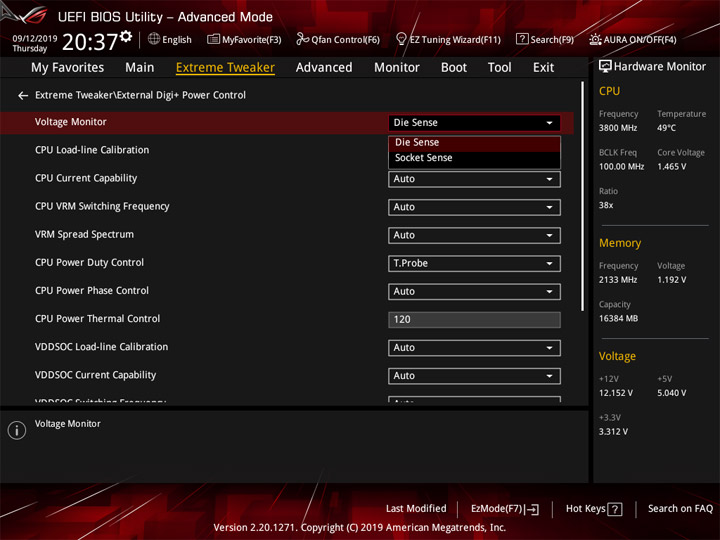Click the 16384 MB capacity value
Screen dimensions: 720x540
(x=618, y=319)
